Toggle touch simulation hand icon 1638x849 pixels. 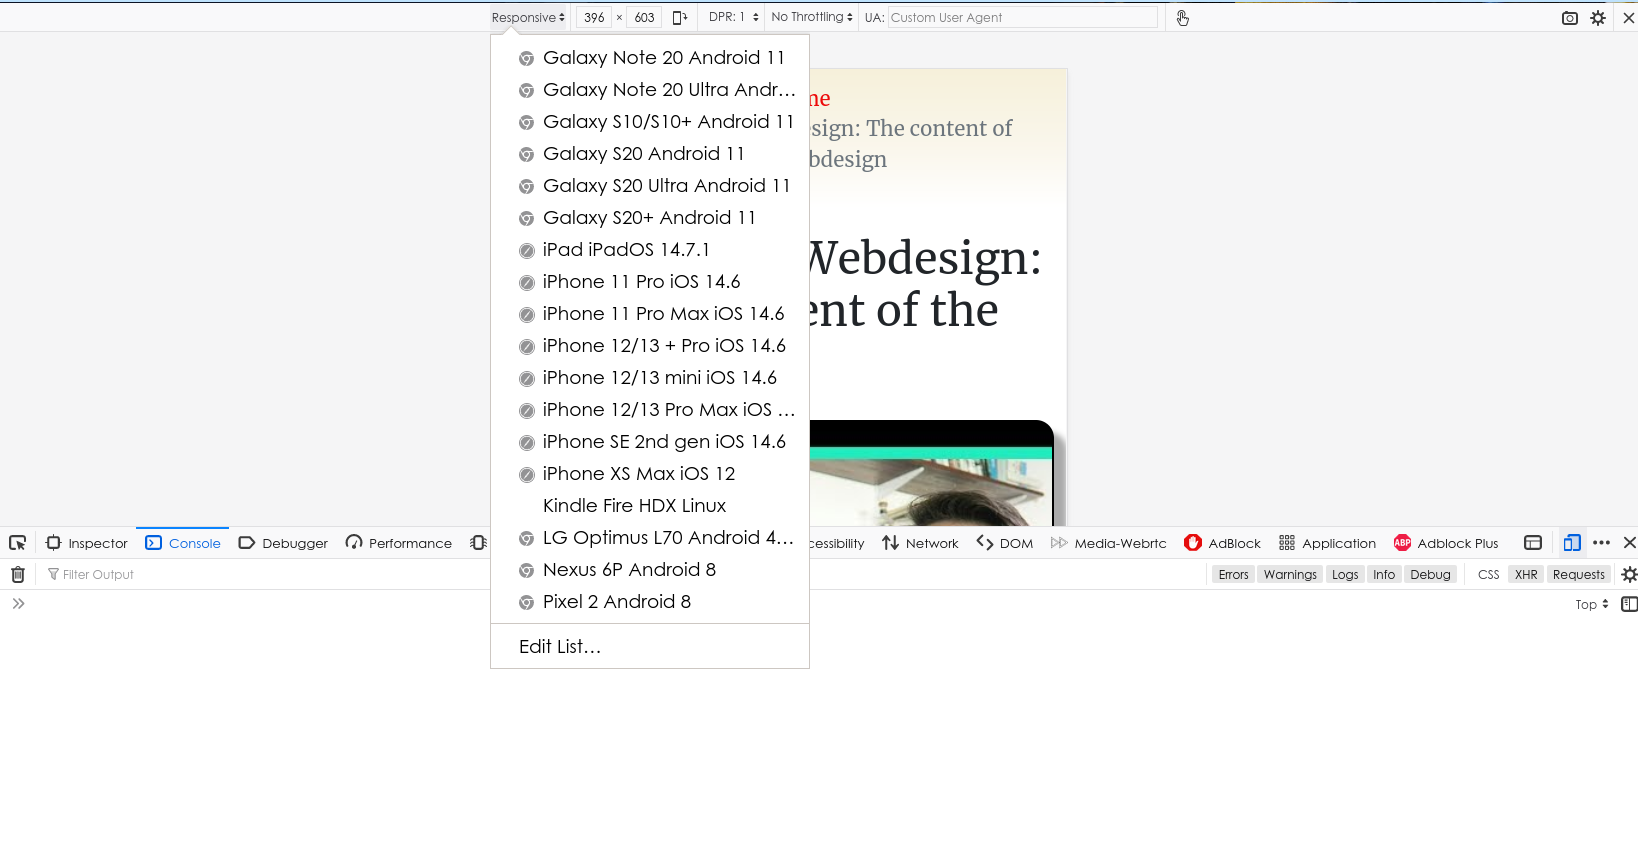click(1183, 18)
